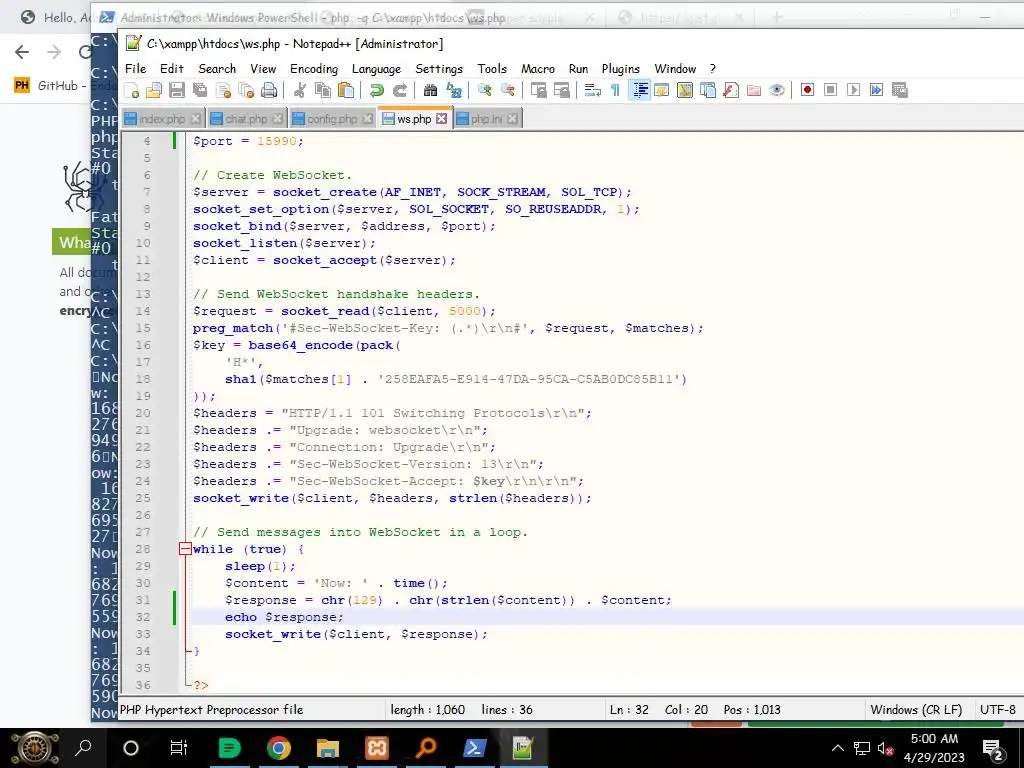
Task: Open the Document List icon
Action: (x=708, y=90)
